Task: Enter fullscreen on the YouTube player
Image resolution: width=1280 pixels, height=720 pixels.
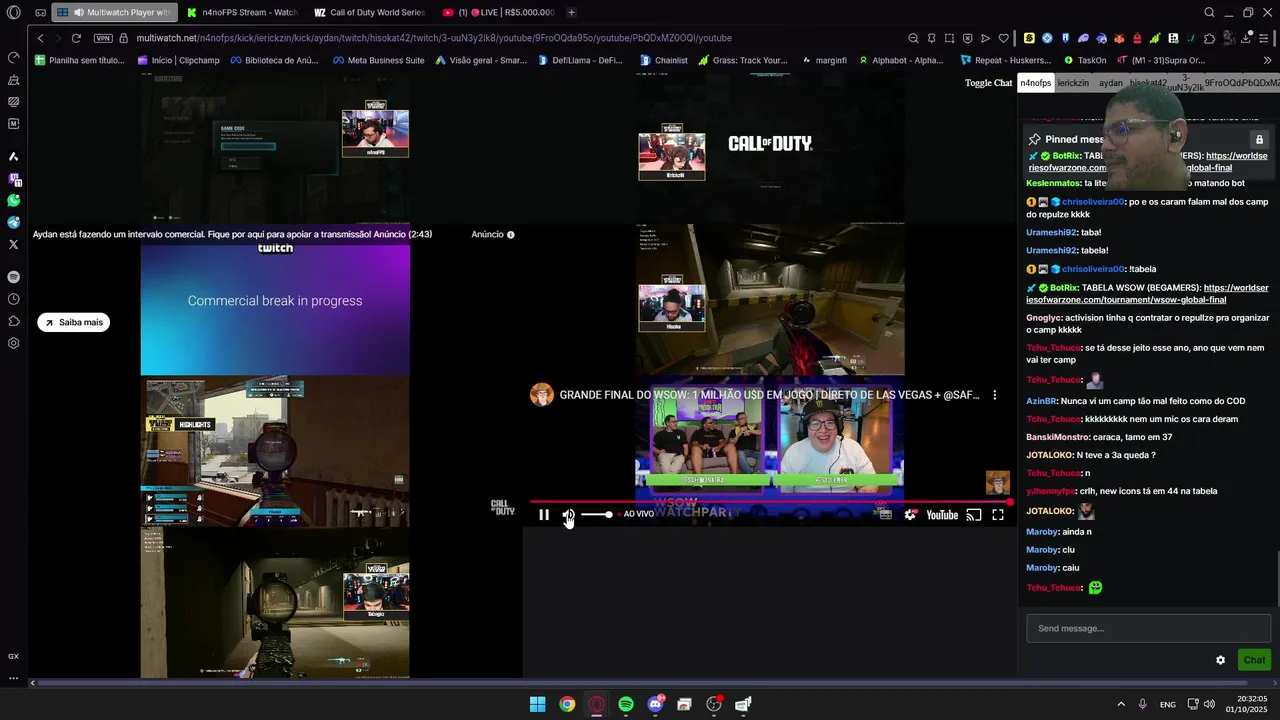Action: point(998,515)
